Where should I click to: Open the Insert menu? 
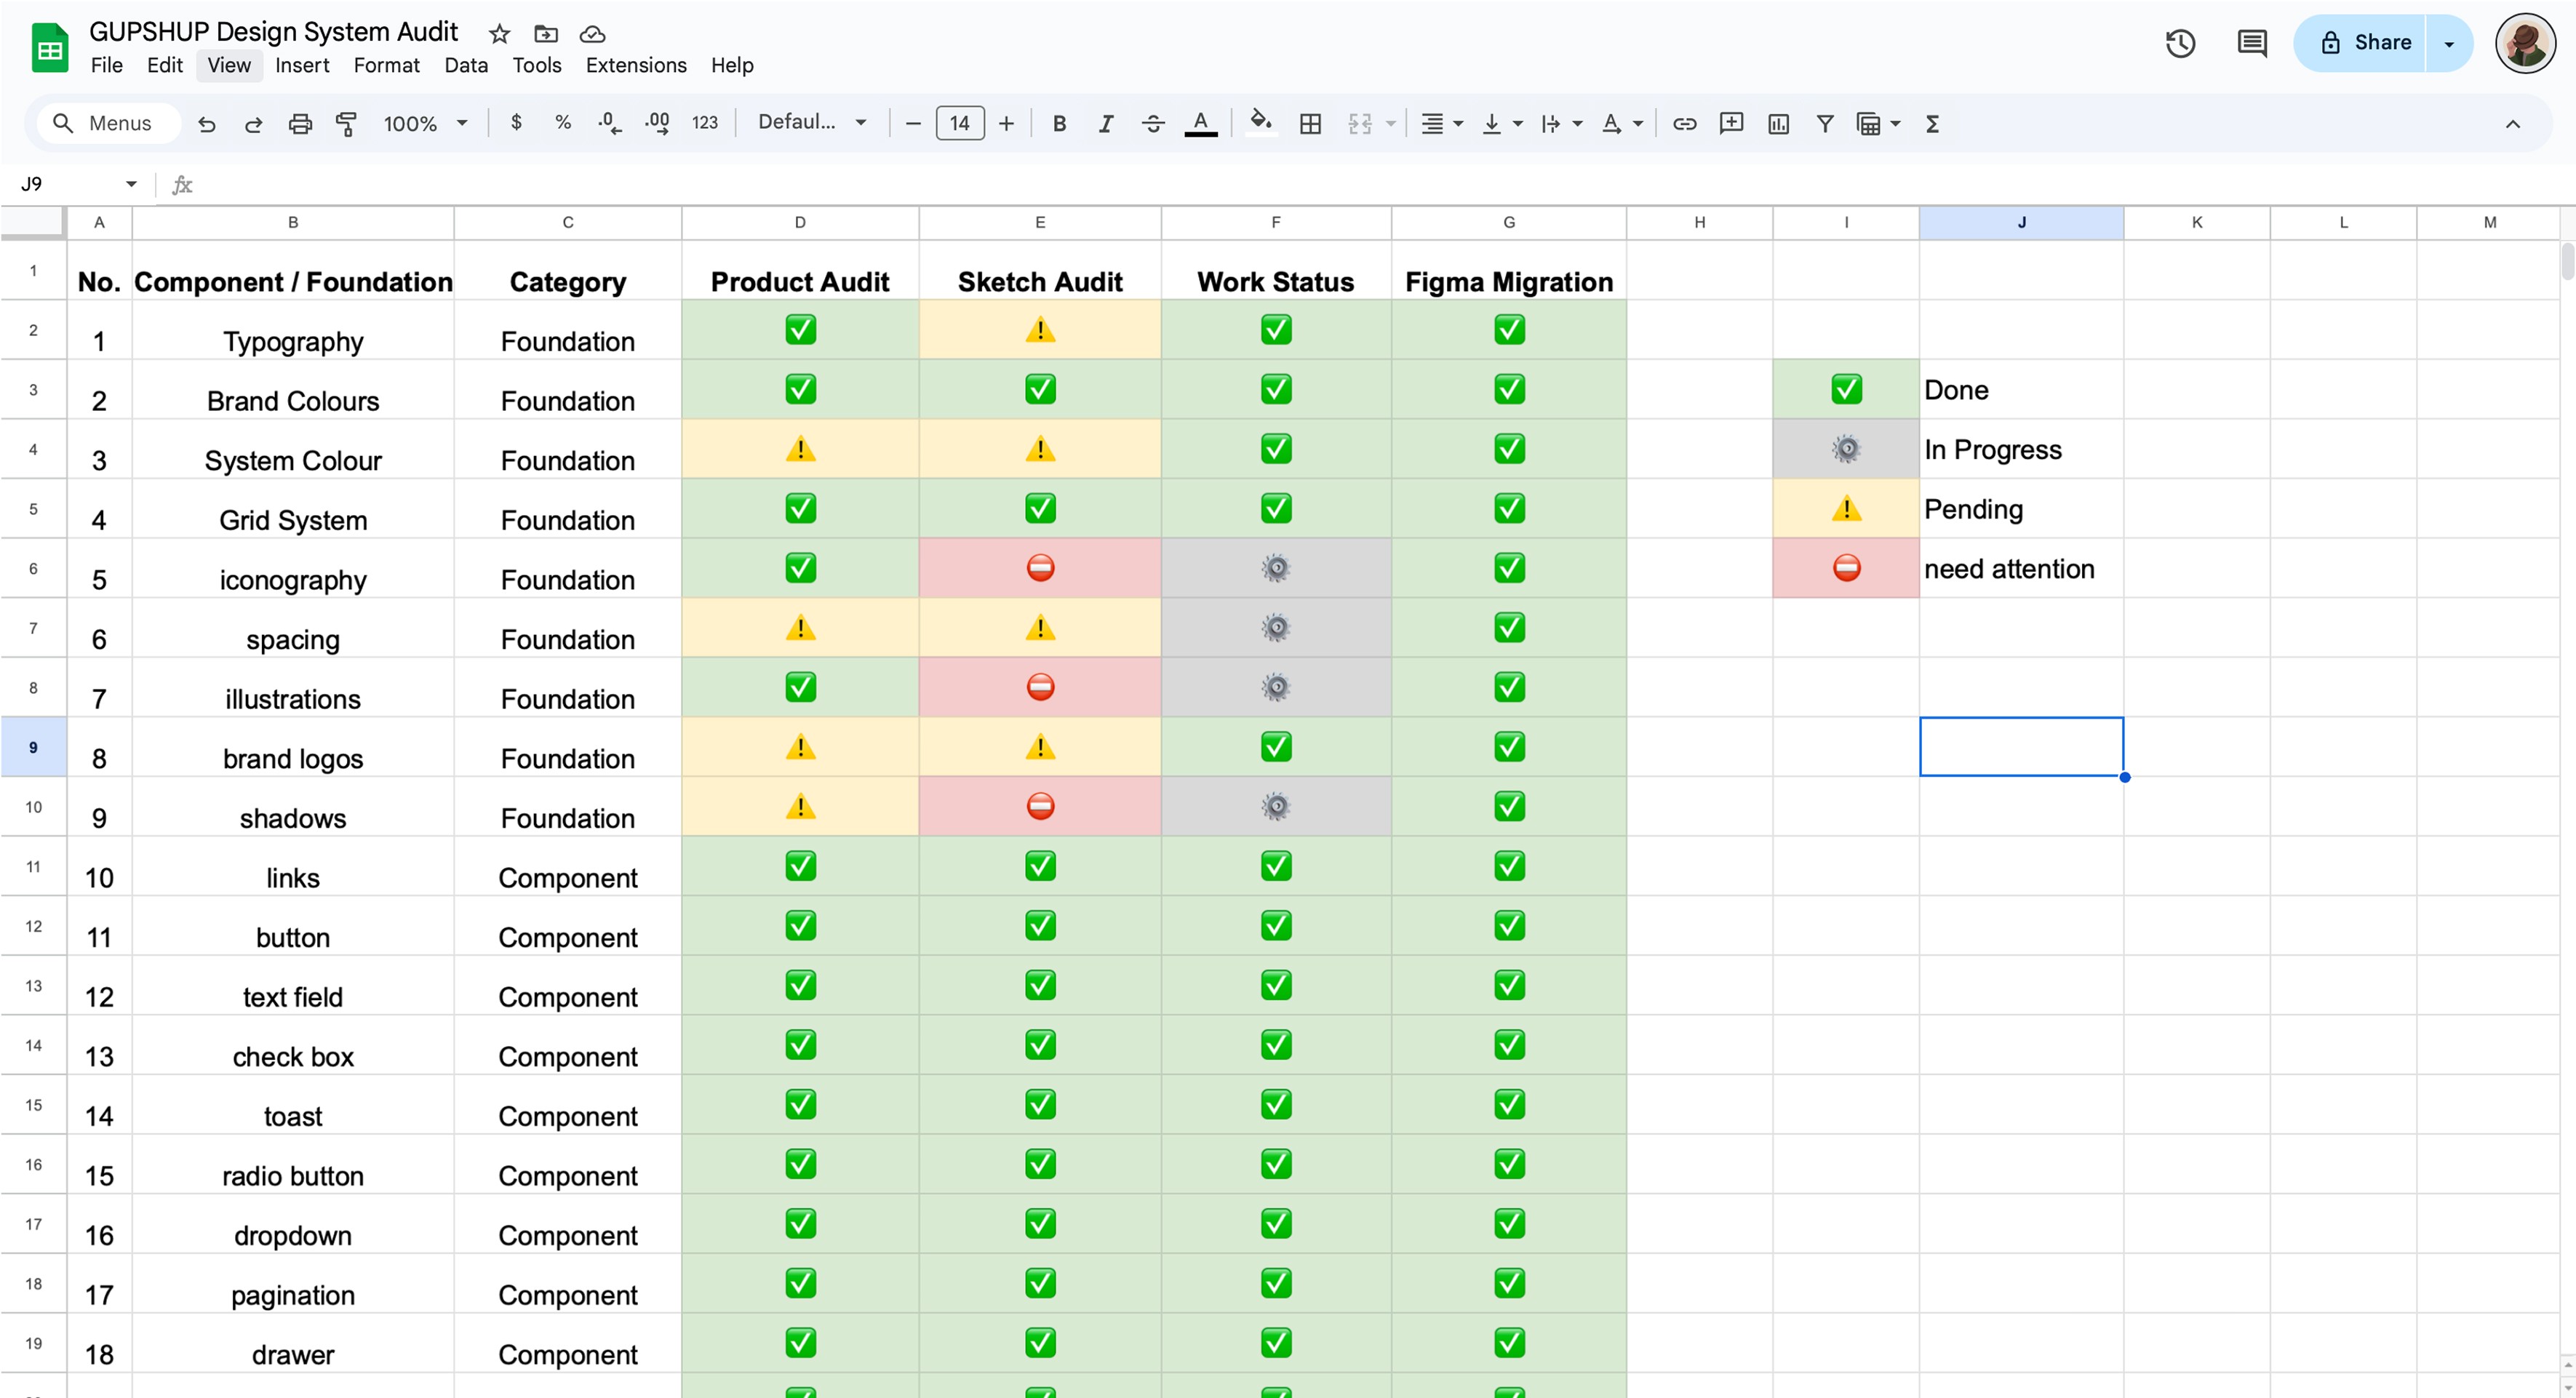[302, 65]
